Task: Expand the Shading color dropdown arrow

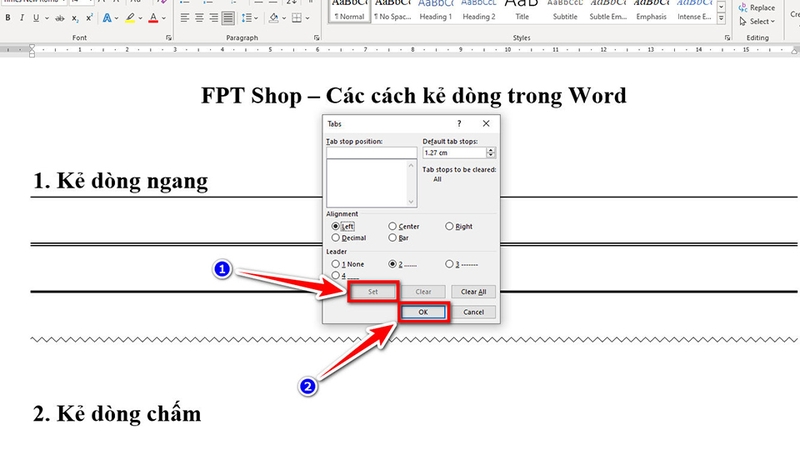Action: click(284, 18)
